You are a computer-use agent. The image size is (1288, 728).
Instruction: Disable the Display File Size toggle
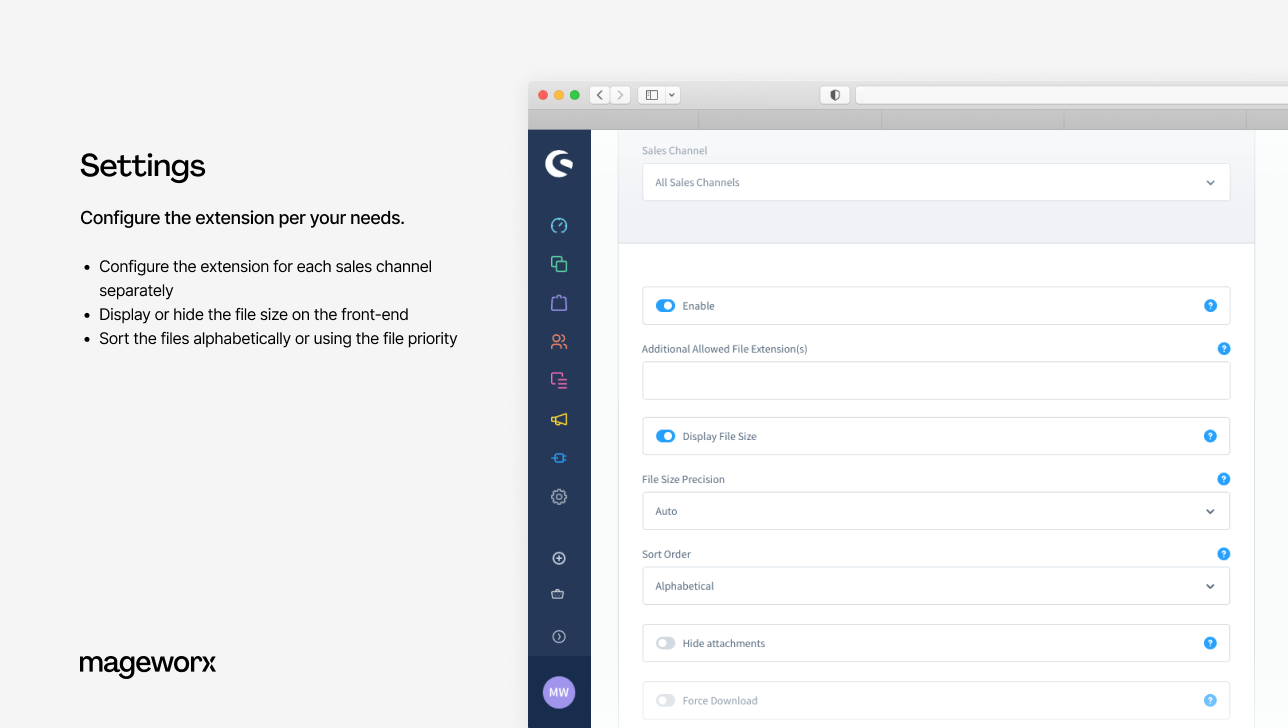point(665,436)
